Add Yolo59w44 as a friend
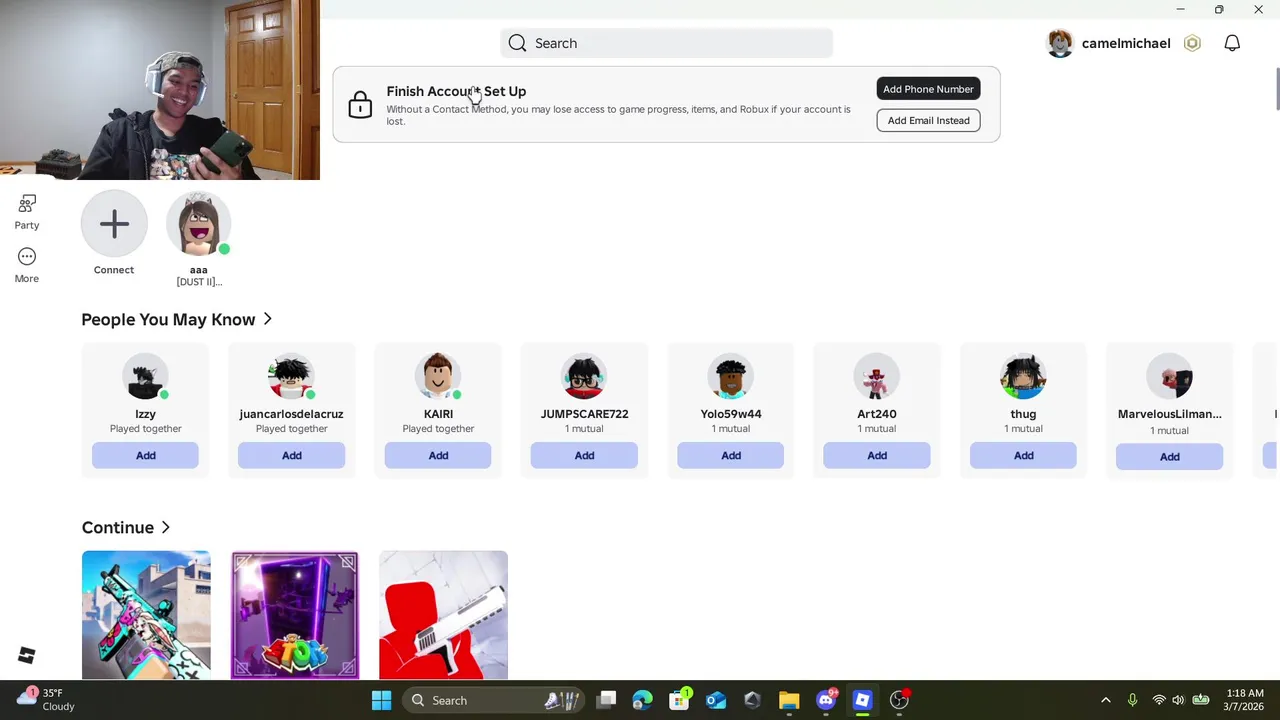1280x720 pixels. click(x=731, y=455)
